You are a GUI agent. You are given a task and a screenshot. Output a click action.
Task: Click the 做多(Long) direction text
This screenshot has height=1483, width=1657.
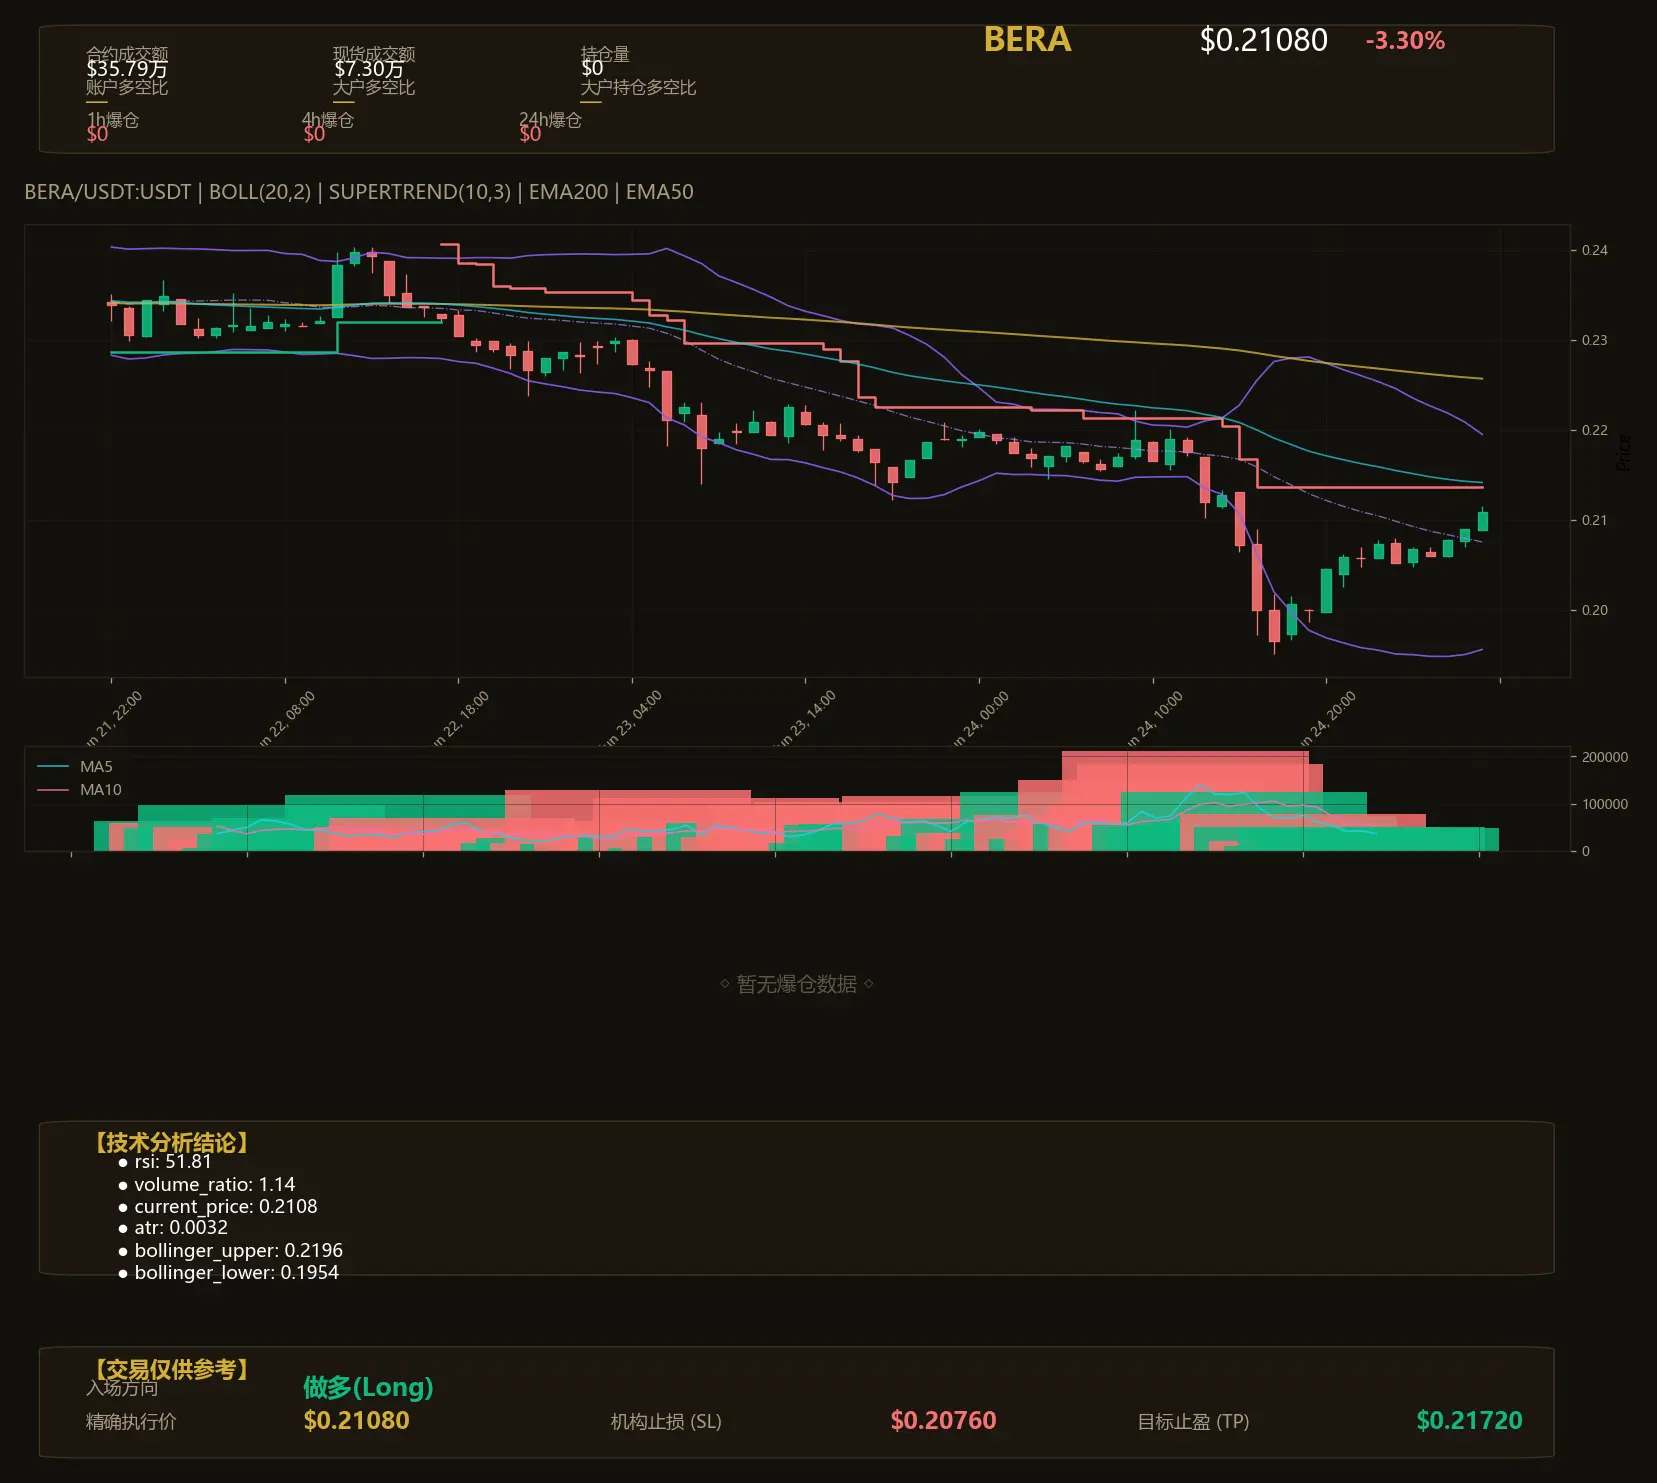368,1387
